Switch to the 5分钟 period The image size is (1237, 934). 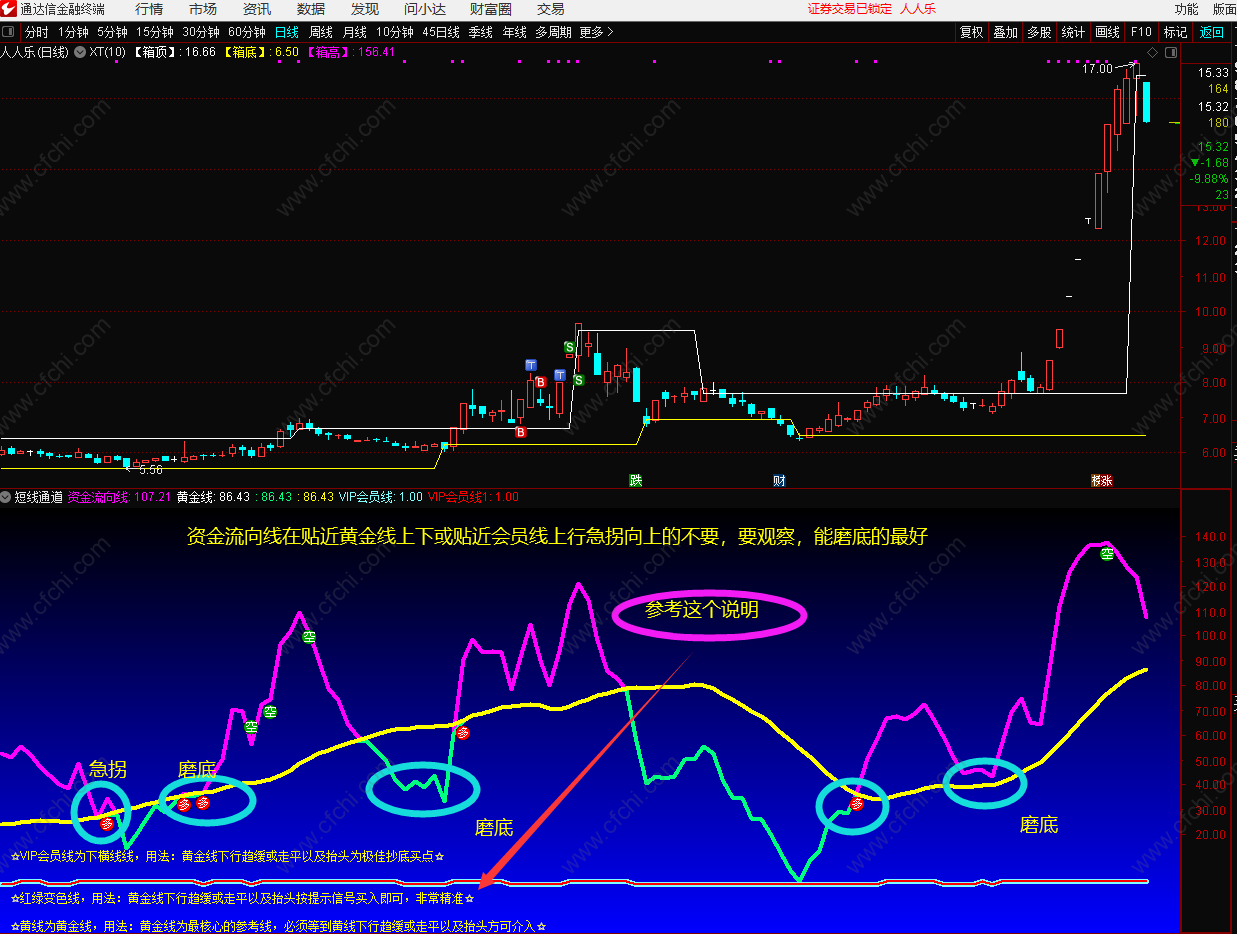[x=113, y=32]
